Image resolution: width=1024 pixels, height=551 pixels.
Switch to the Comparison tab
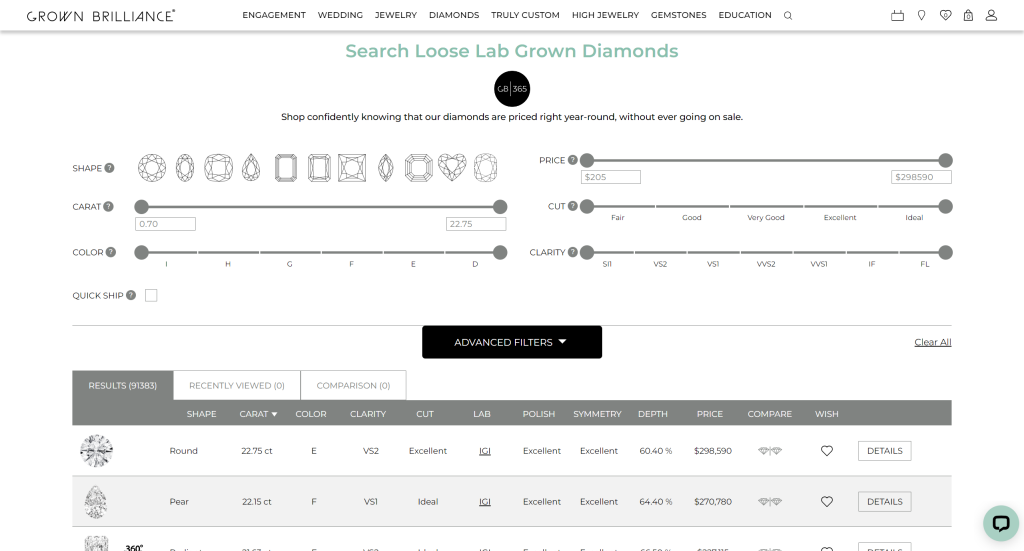point(353,385)
